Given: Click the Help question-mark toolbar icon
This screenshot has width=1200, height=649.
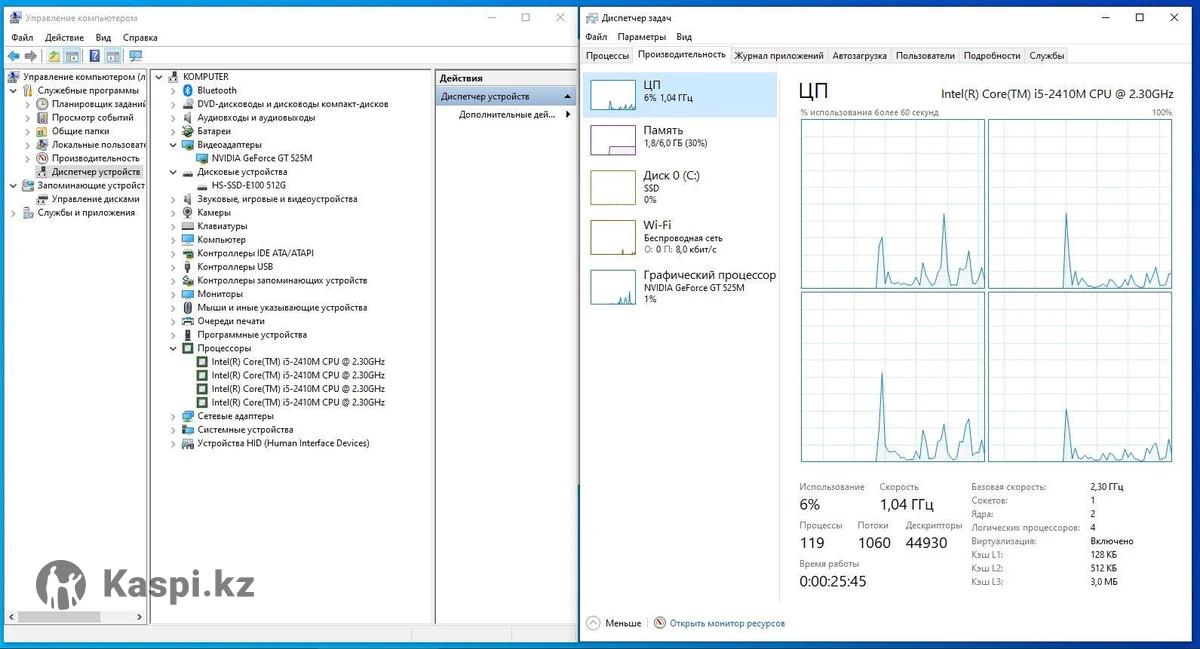Looking at the screenshot, I should coord(95,56).
